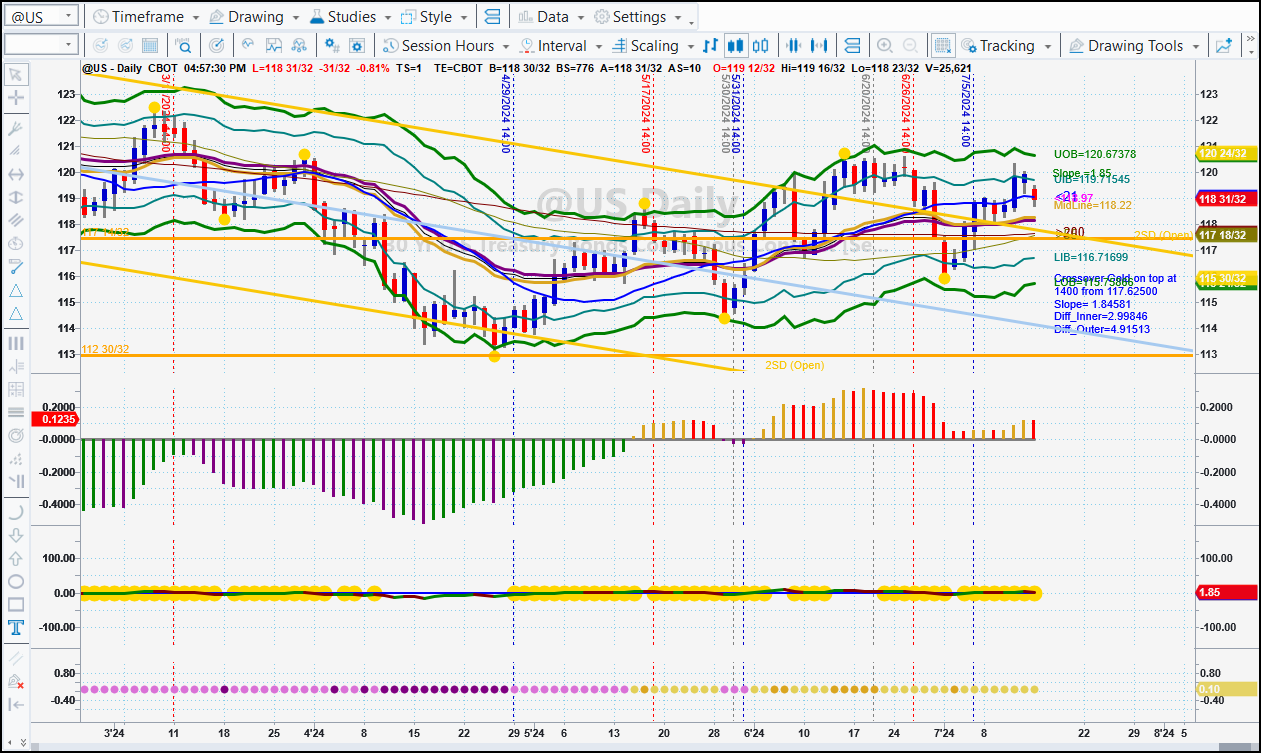Click the icon left of zoom in
The height and width of the screenshot is (753, 1261).
(x=852, y=45)
